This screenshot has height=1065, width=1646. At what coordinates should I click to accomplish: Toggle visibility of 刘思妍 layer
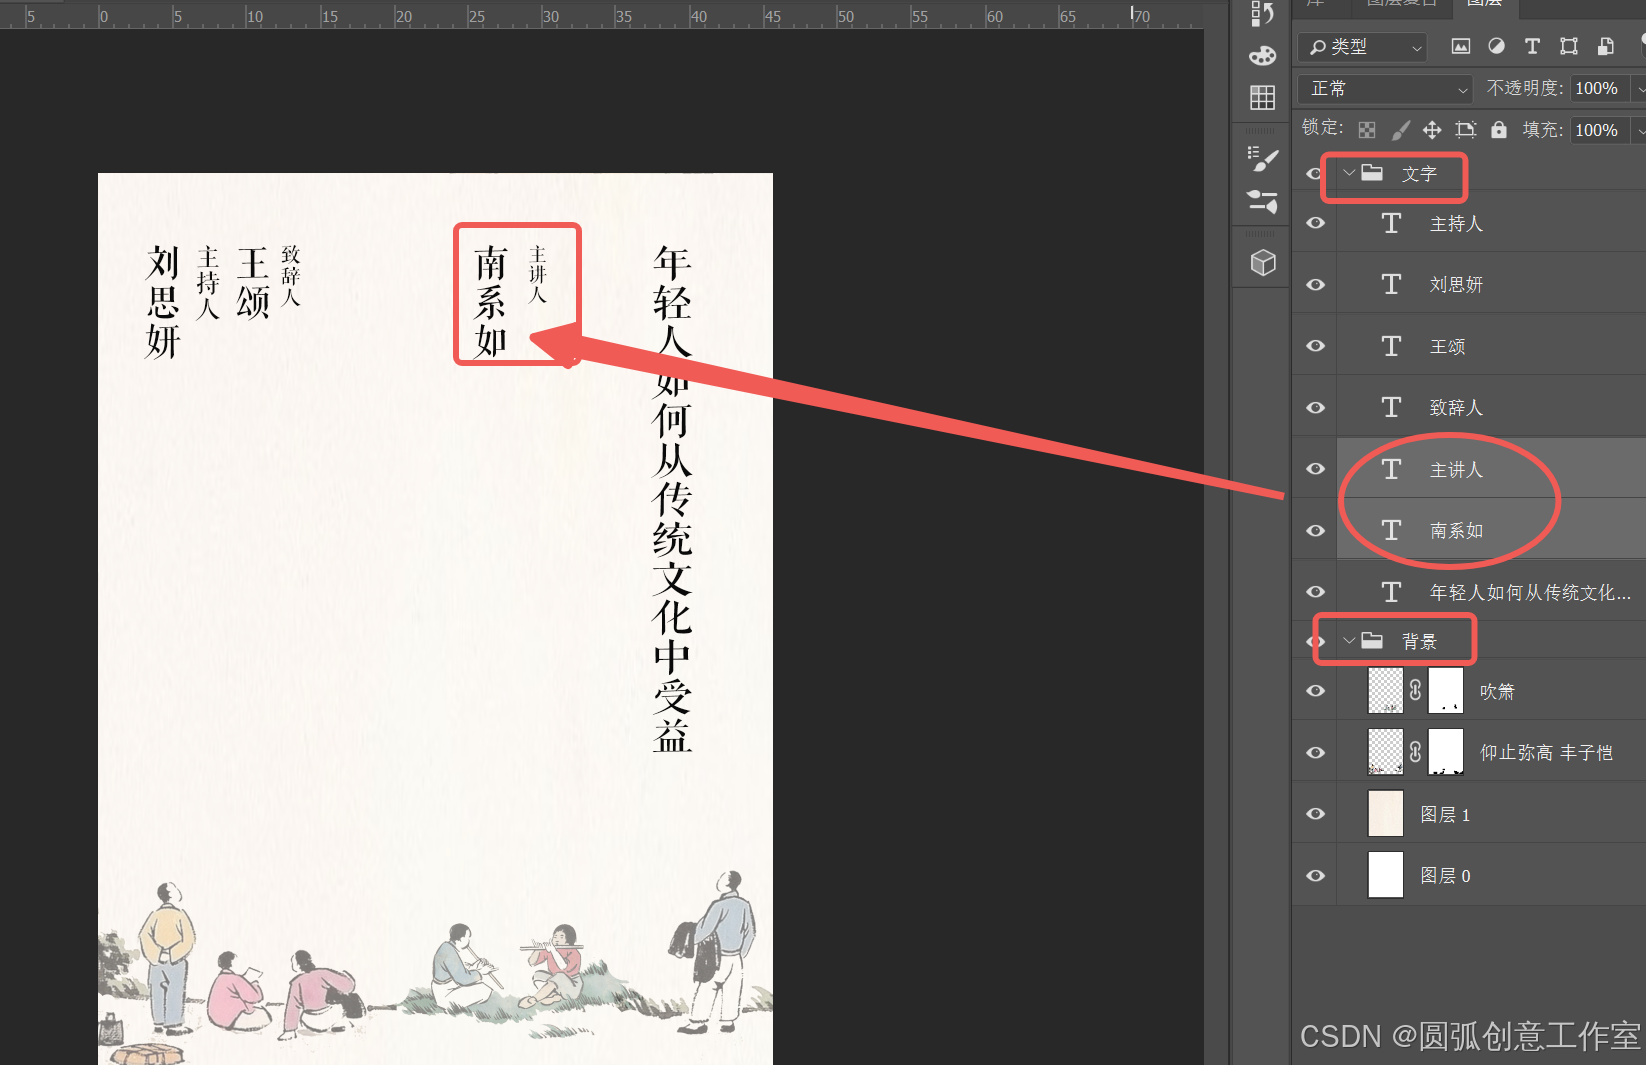tap(1316, 285)
